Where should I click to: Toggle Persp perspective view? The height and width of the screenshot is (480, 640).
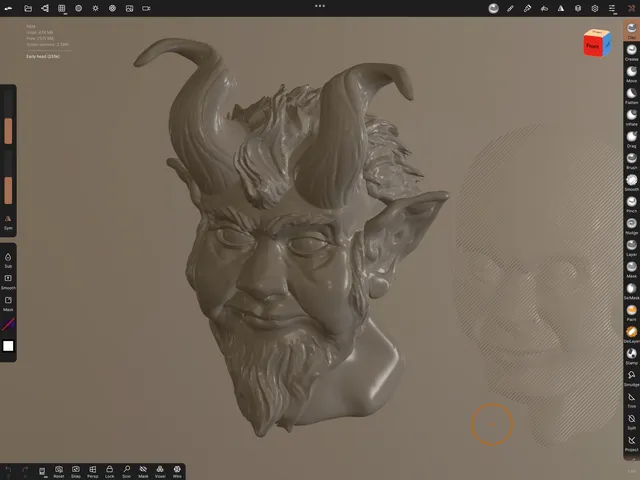[x=93, y=471]
